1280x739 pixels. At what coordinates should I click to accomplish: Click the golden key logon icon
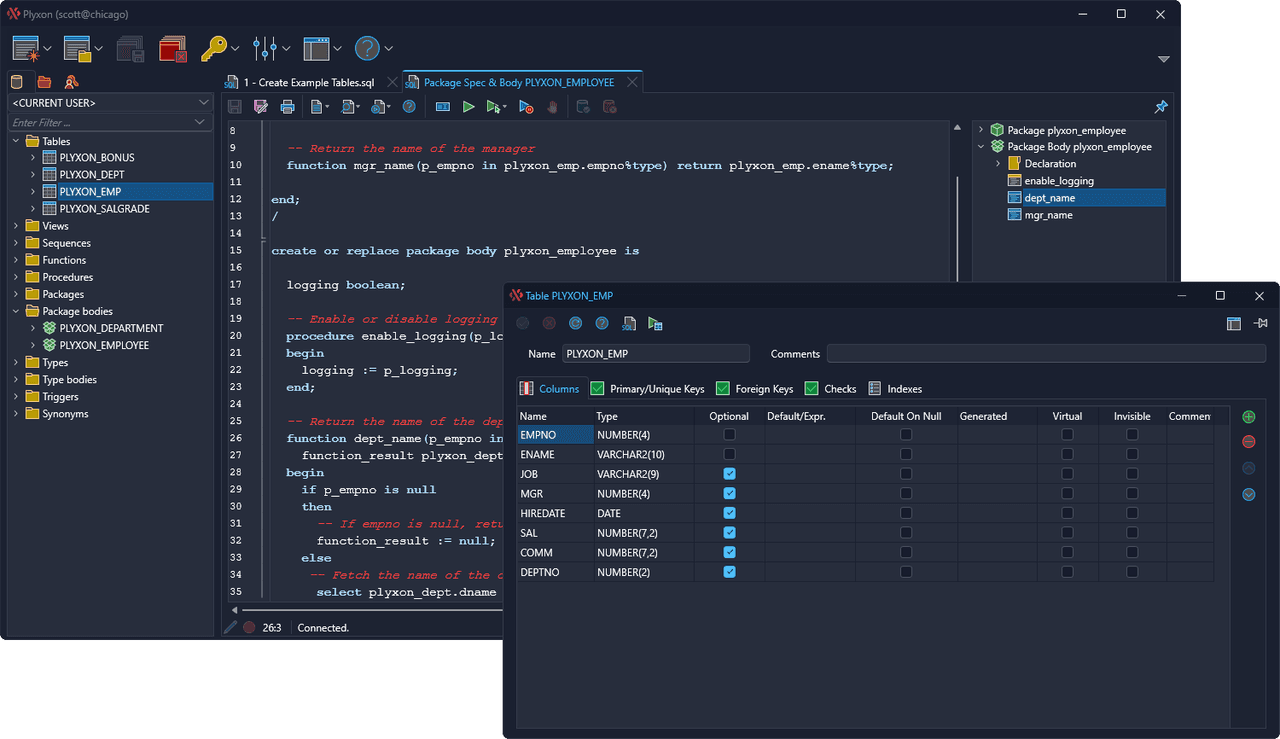tap(214, 48)
